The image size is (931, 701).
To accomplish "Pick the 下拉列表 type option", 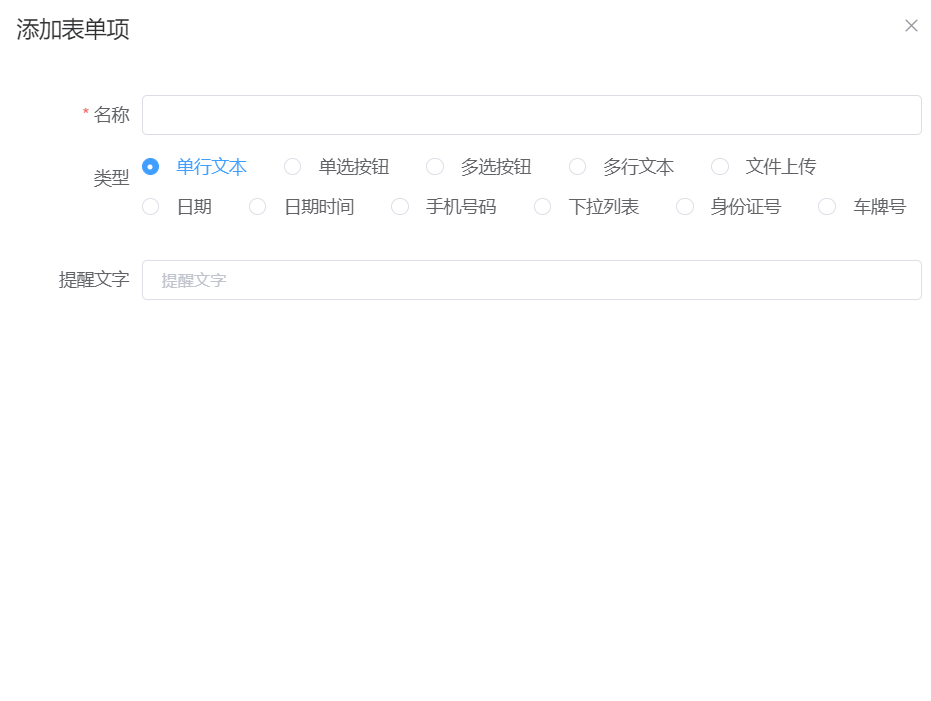I will [543, 207].
